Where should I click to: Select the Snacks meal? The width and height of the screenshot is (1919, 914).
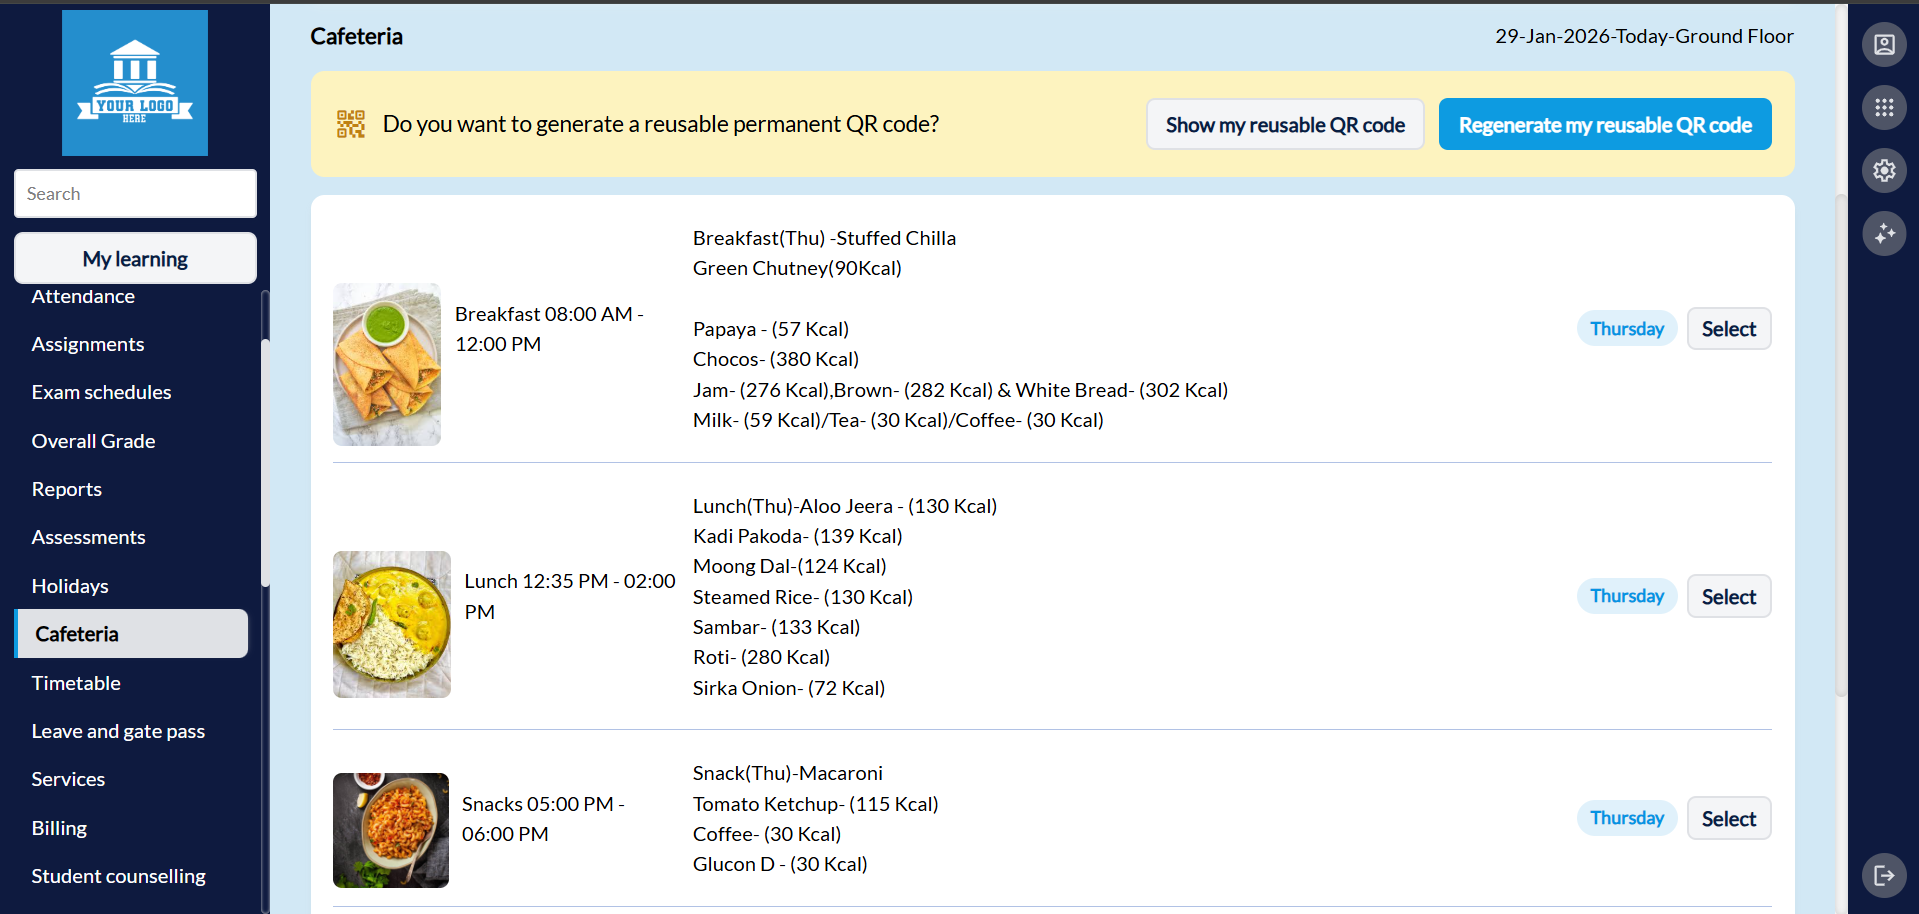tap(1728, 819)
